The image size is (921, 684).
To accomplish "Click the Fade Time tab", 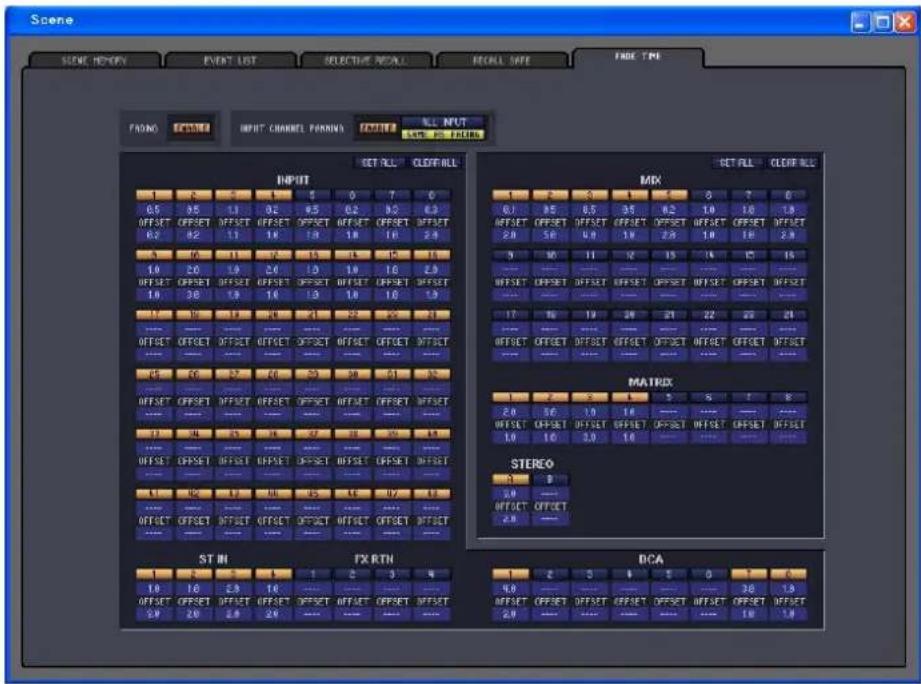I will coord(638,57).
